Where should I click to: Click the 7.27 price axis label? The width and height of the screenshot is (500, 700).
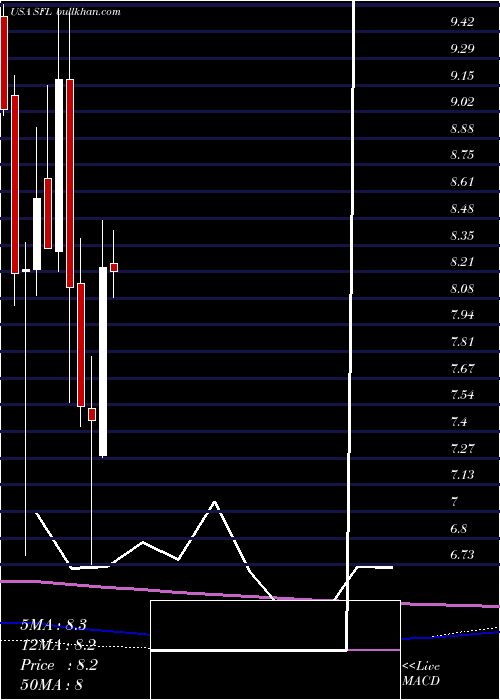[x=462, y=448]
